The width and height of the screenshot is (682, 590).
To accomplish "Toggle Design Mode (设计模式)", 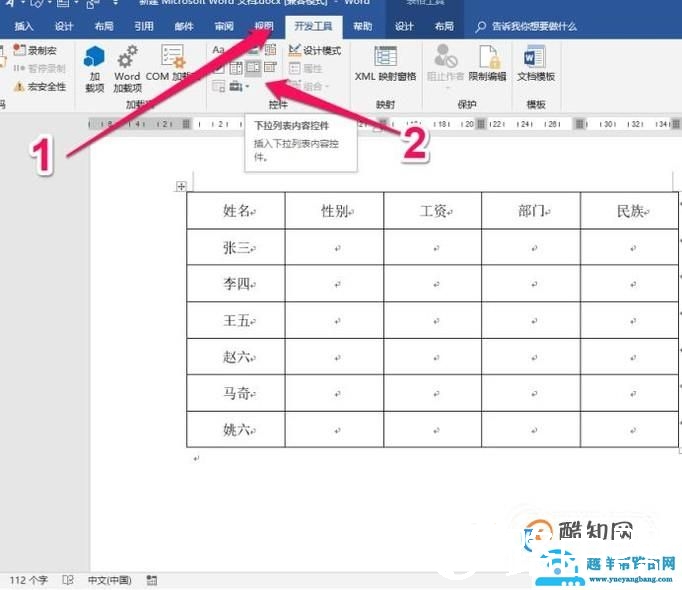I will point(315,50).
